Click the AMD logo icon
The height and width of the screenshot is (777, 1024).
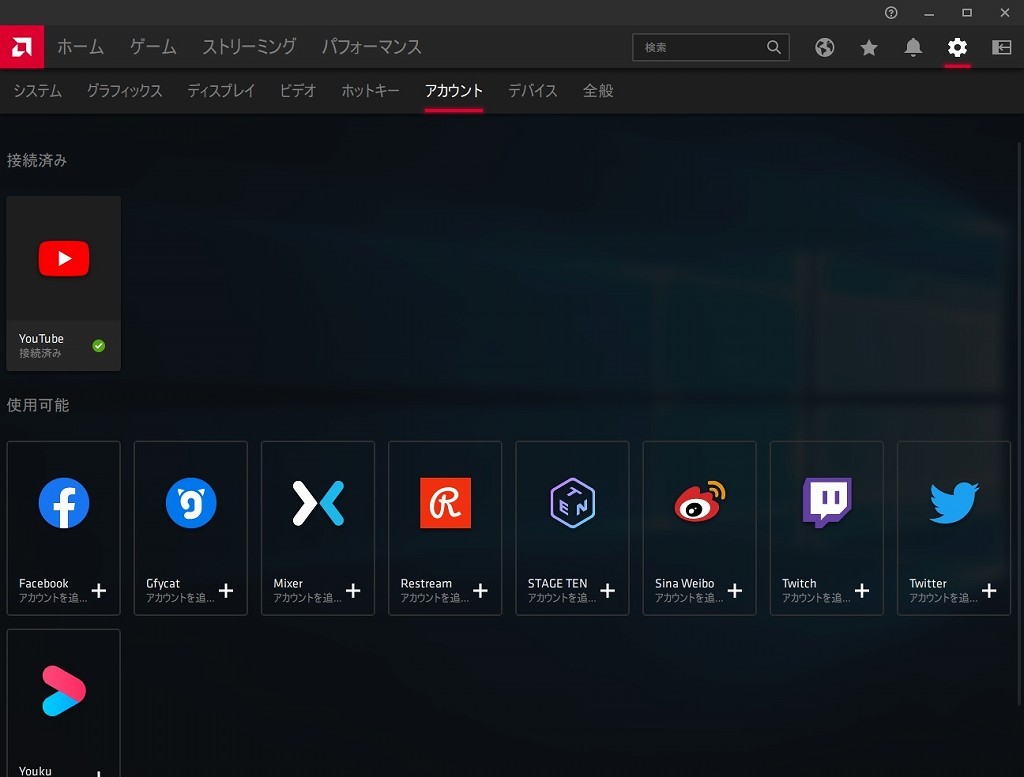pyautogui.click(x=22, y=47)
